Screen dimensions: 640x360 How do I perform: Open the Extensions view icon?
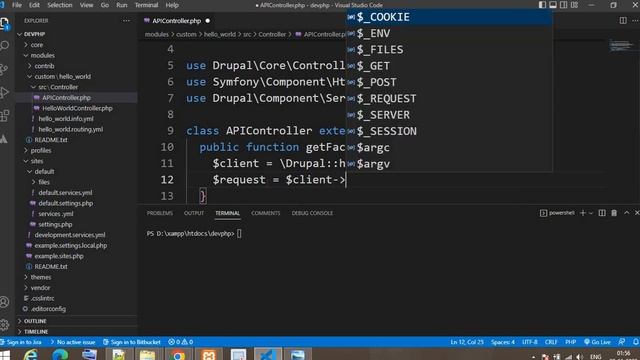[x=4, y=116]
